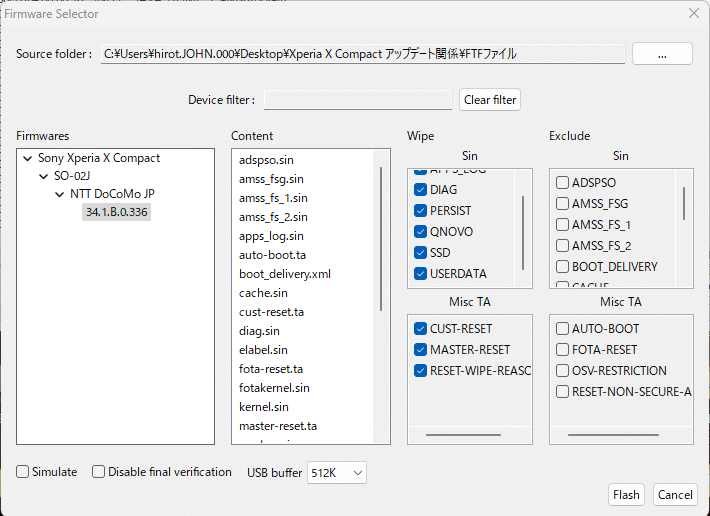Image resolution: width=710 pixels, height=516 pixels.
Task: Uncheck MASTER-RESET in Wipe Misc TA
Action: pos(420,350)
